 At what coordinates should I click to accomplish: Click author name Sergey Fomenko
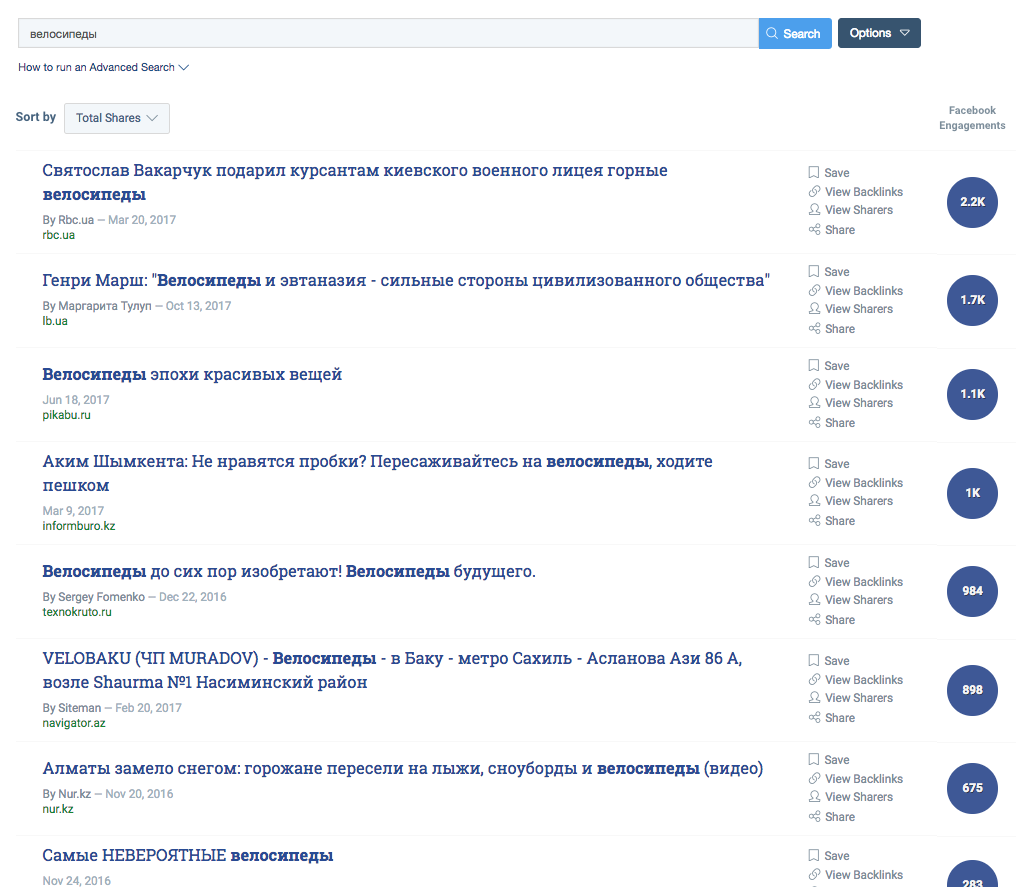(102, 597)
